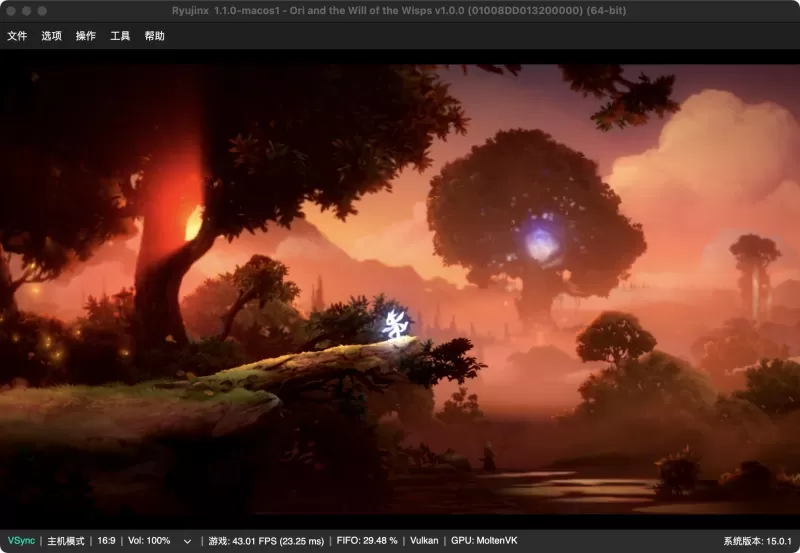Toggle 主机模式 docked mode
The height and width of the screenshot is (553, 800).
click(x=66, y=541)
